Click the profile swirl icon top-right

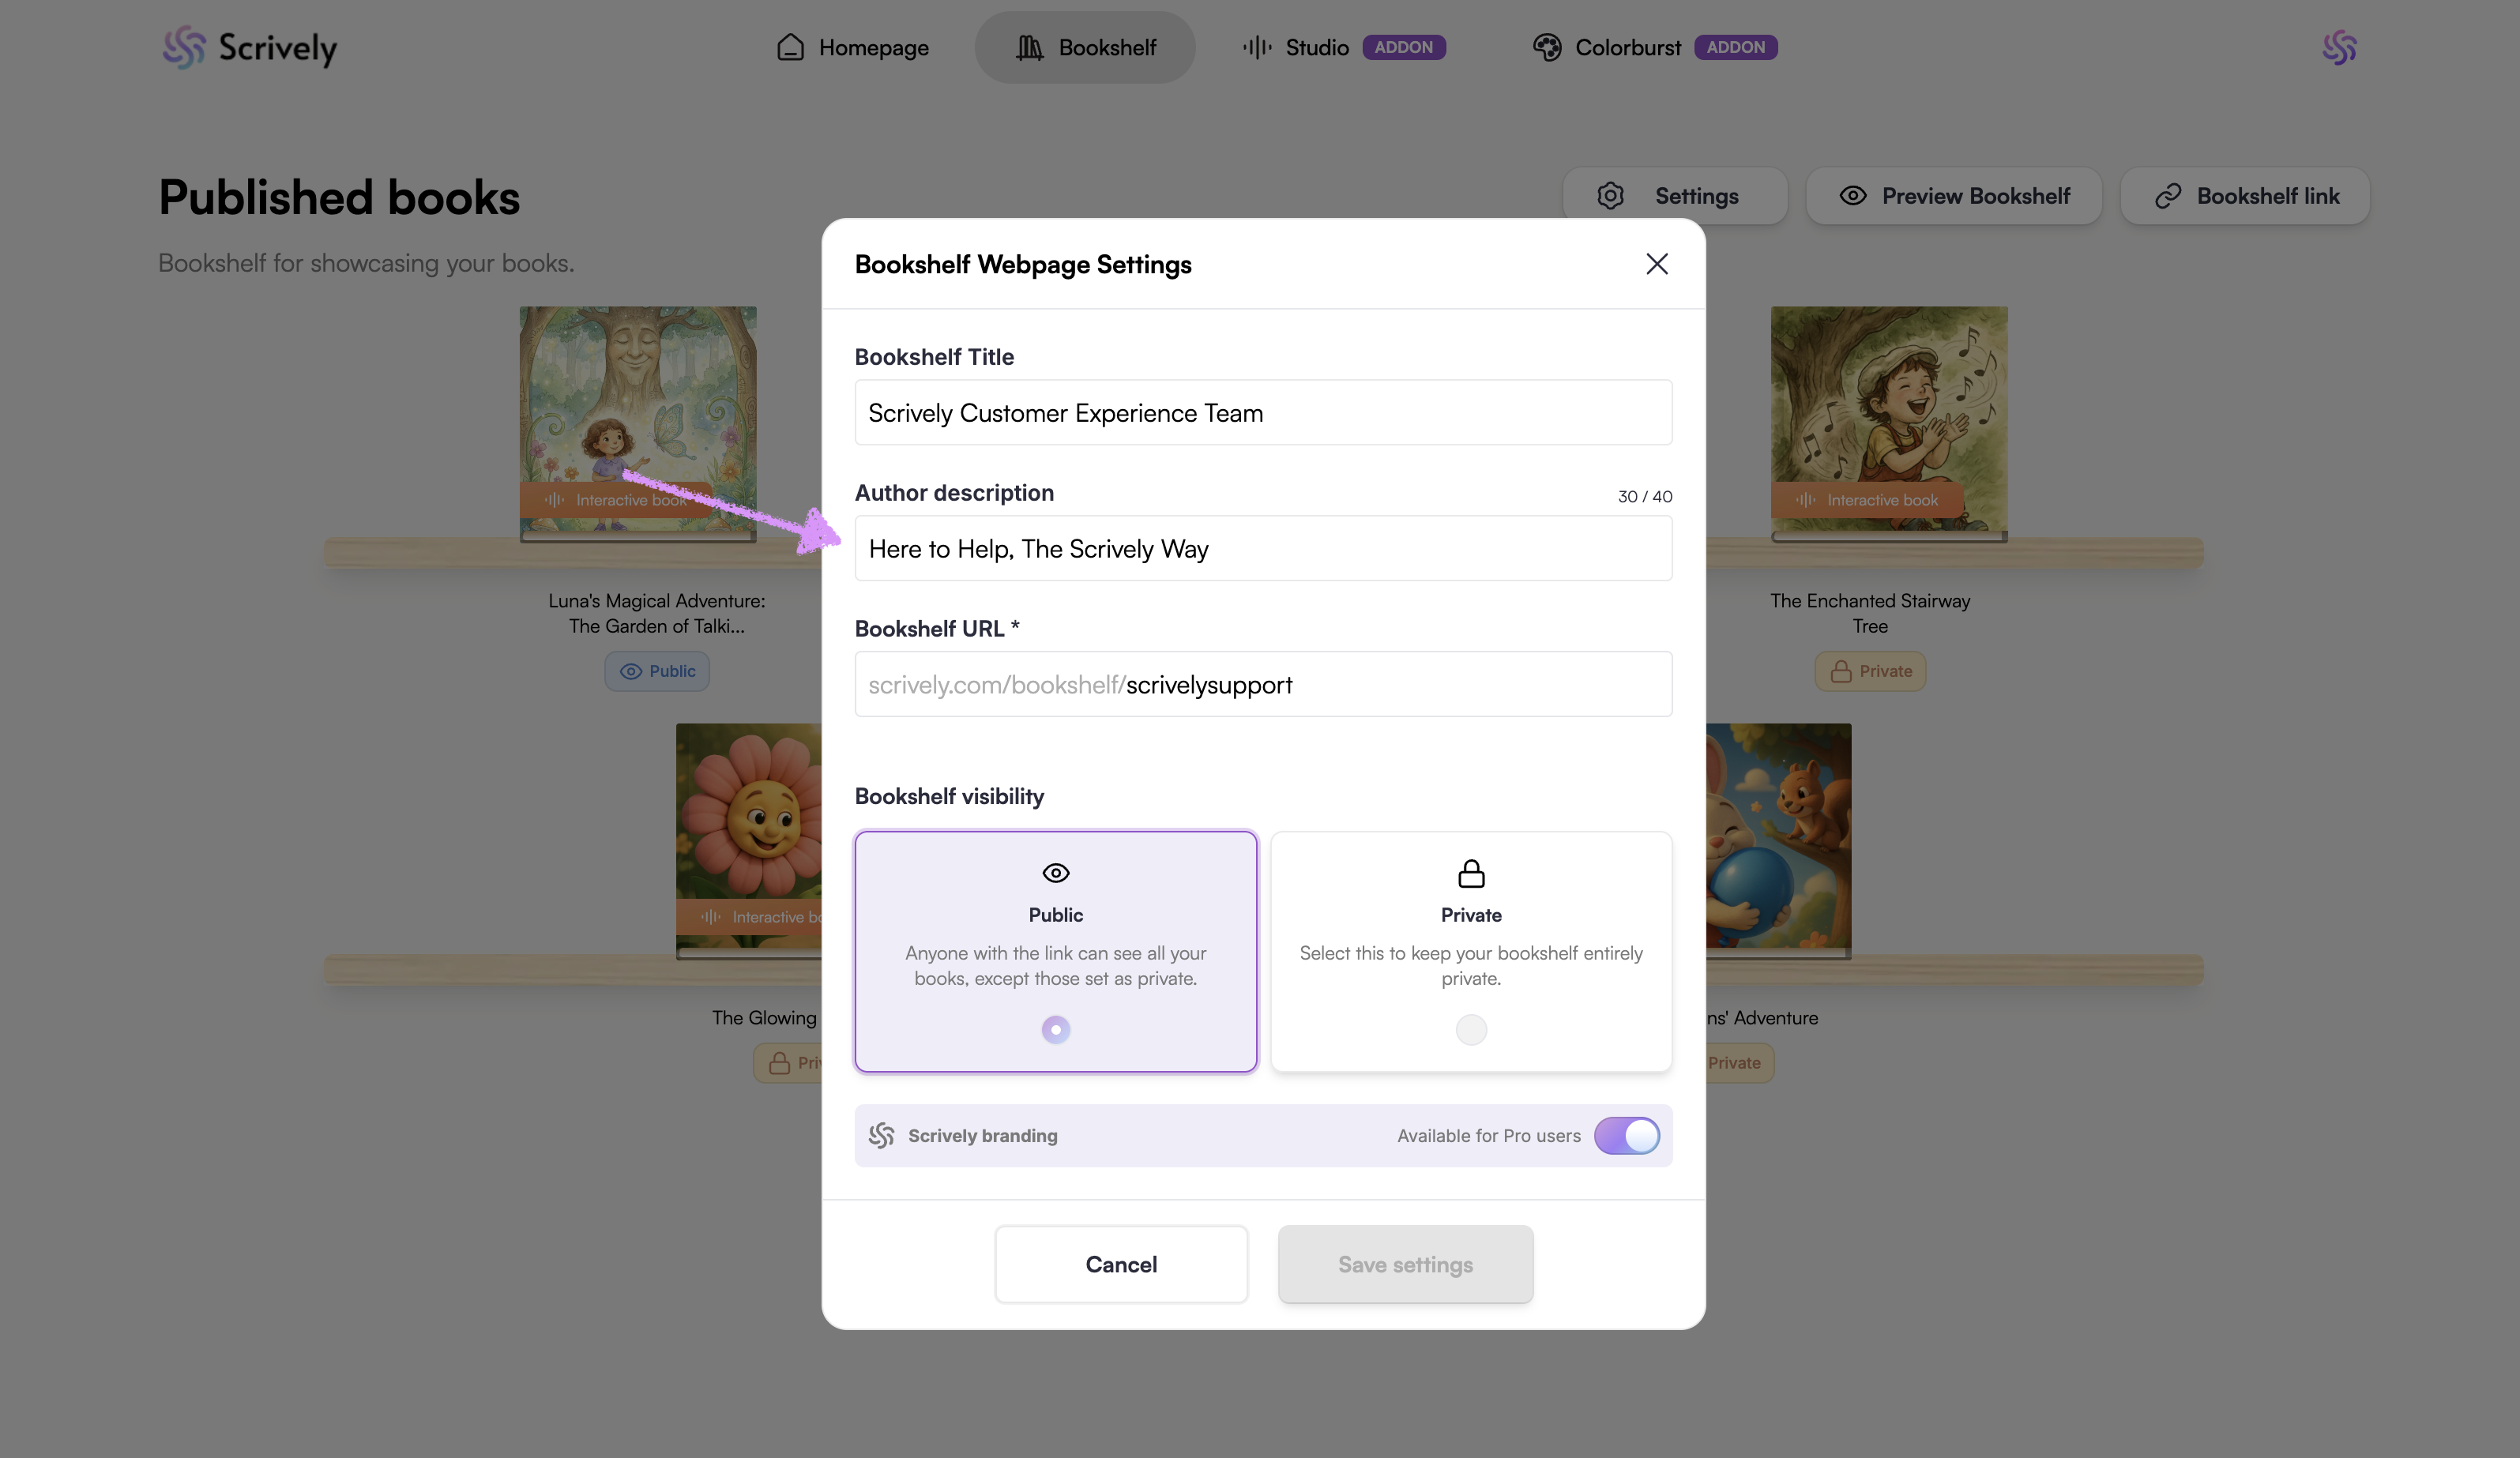coord(2339,47)
